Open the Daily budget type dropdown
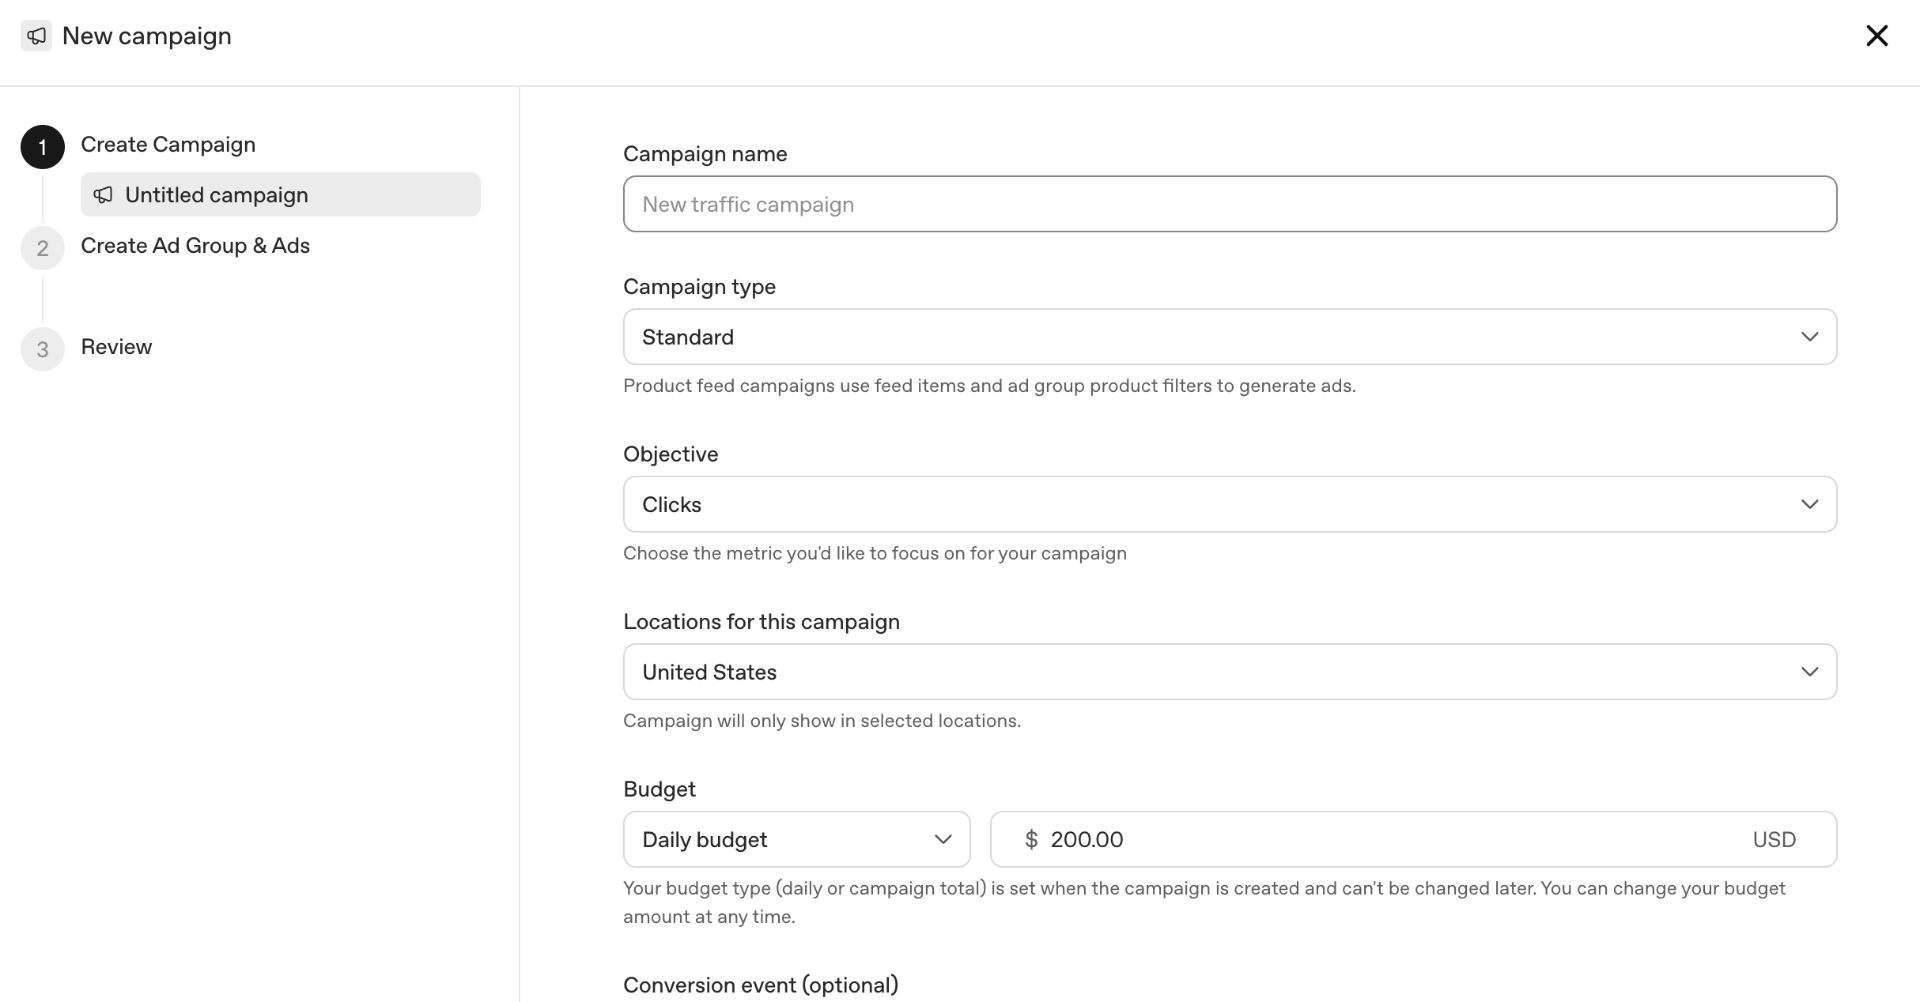1920x1002 pixels. [797, 839]
